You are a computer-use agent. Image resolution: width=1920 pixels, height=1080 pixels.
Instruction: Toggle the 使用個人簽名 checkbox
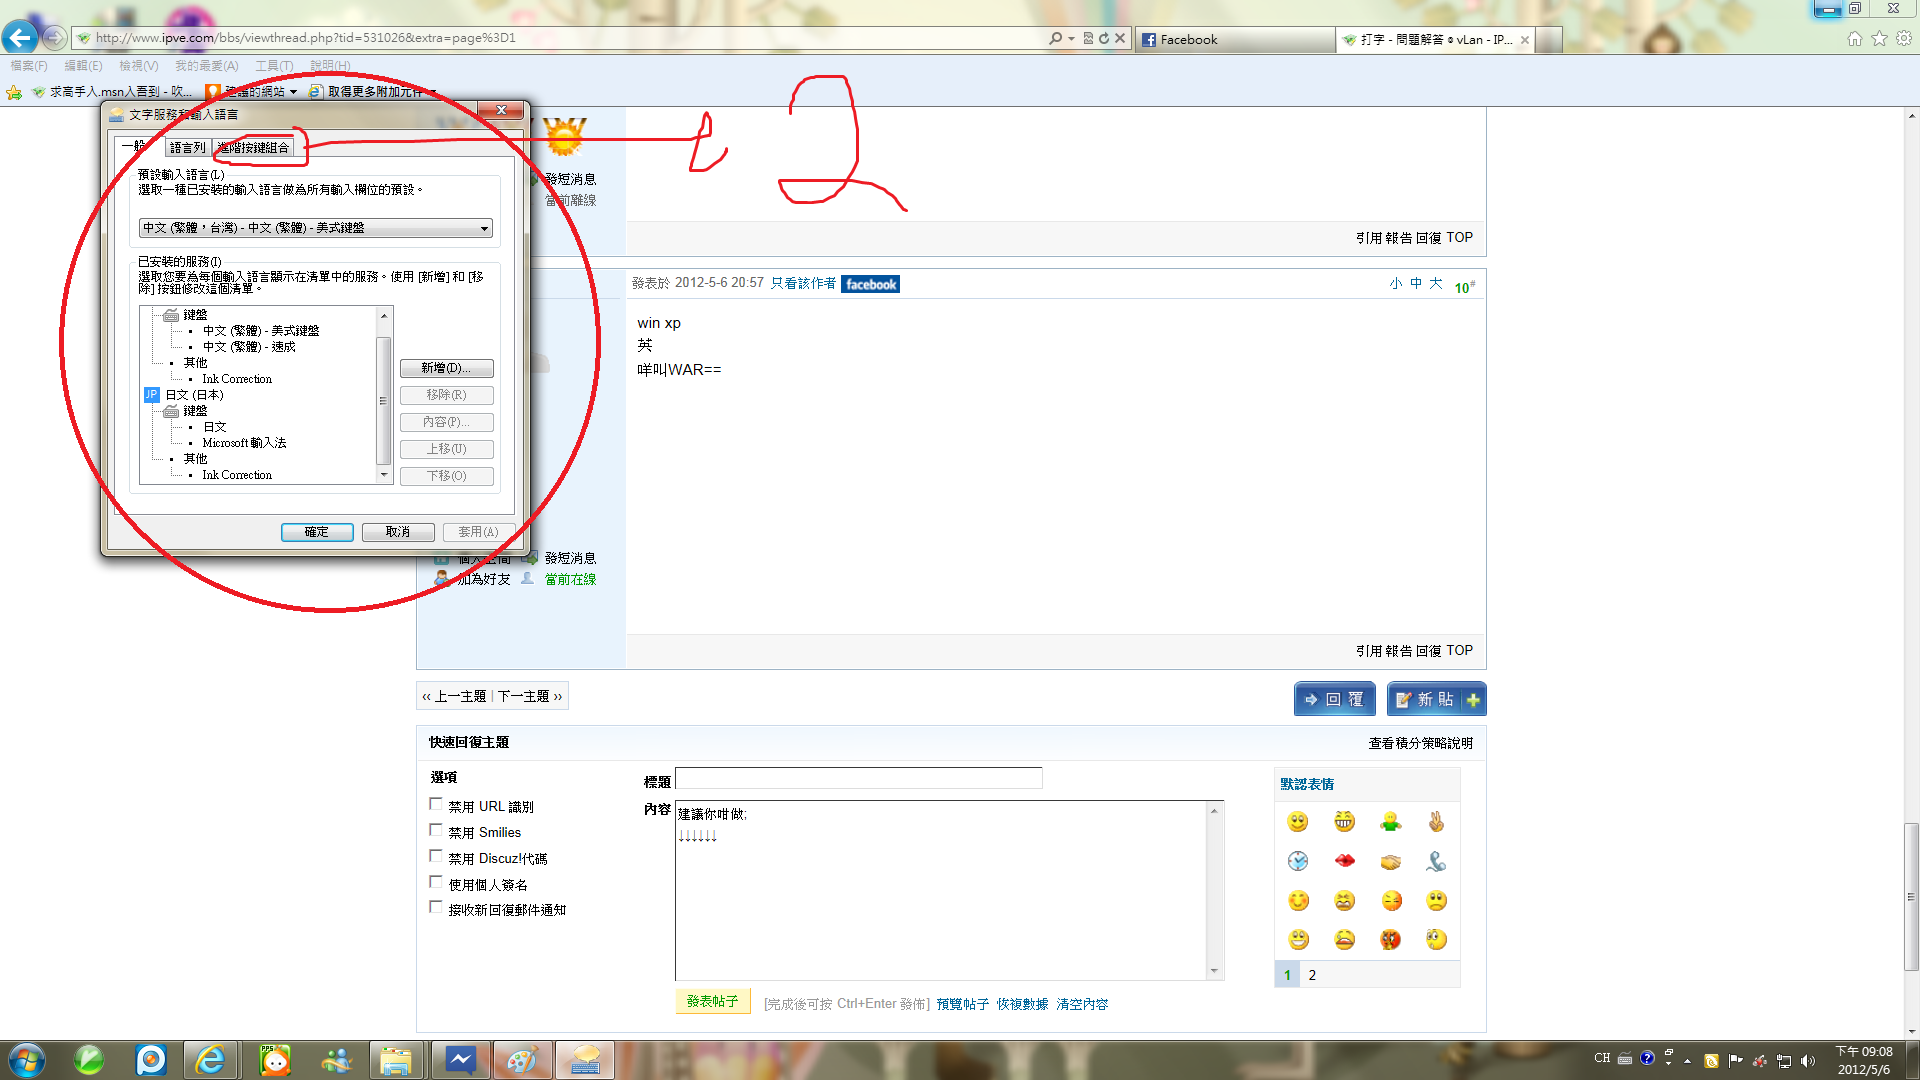[436, 882]
